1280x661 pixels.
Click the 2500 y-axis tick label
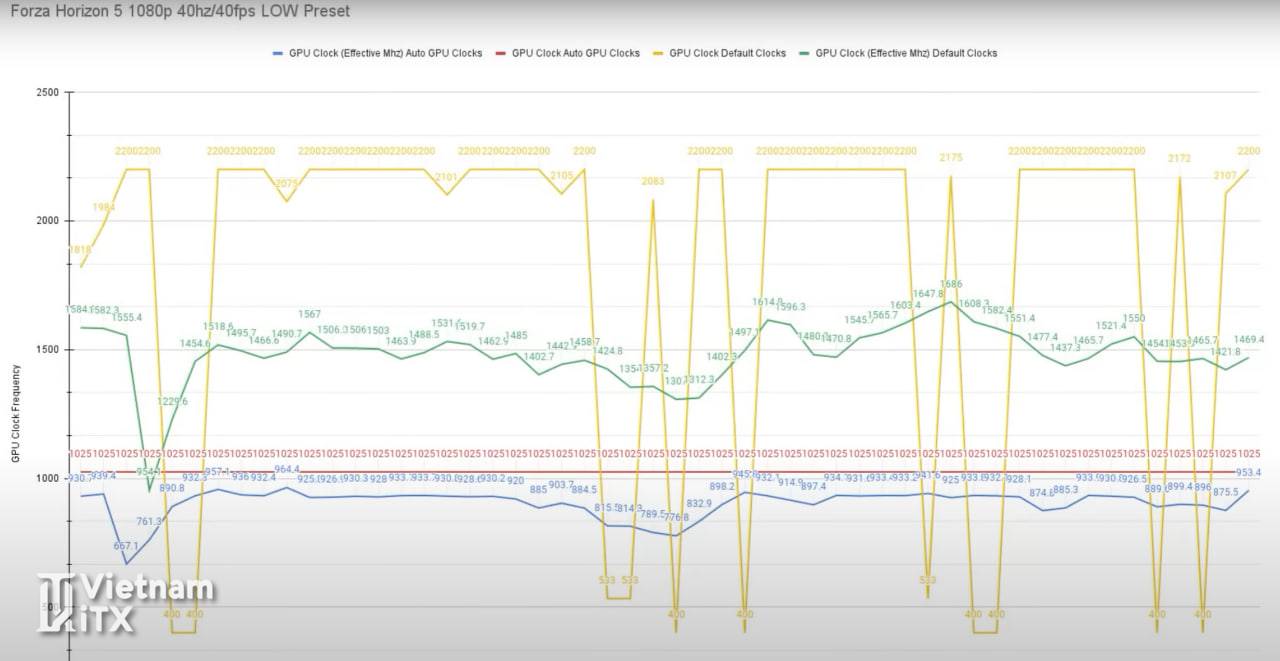48,93
